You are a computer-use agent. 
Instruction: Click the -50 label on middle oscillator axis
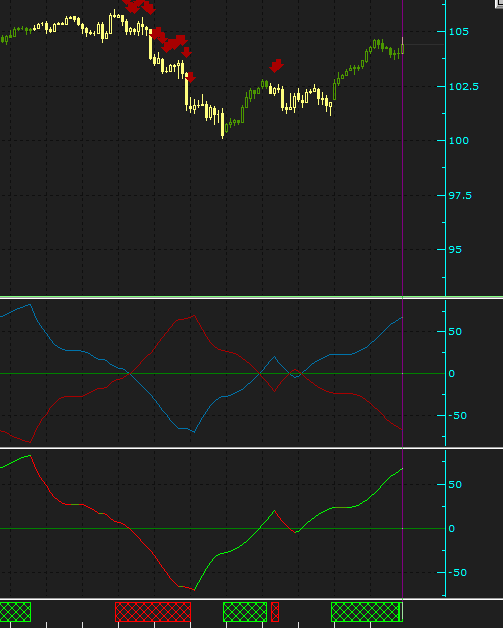(x=457, y=415)
